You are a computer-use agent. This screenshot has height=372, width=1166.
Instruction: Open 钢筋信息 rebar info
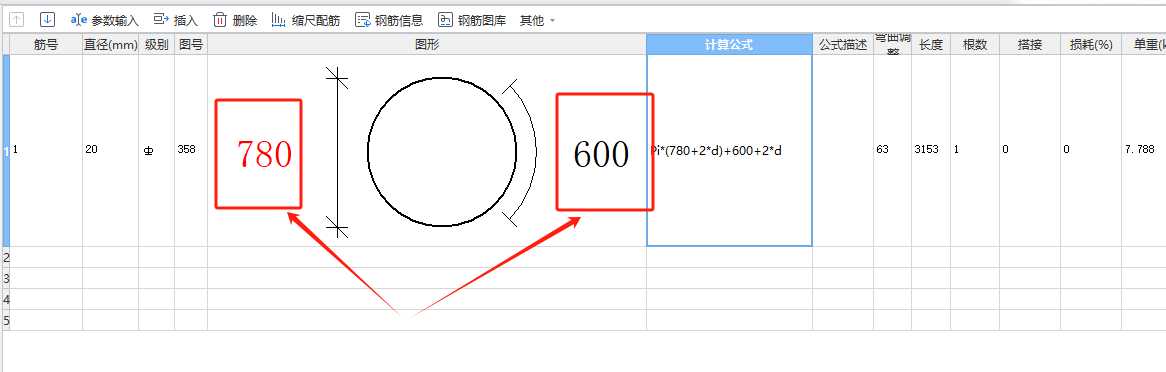389,20
